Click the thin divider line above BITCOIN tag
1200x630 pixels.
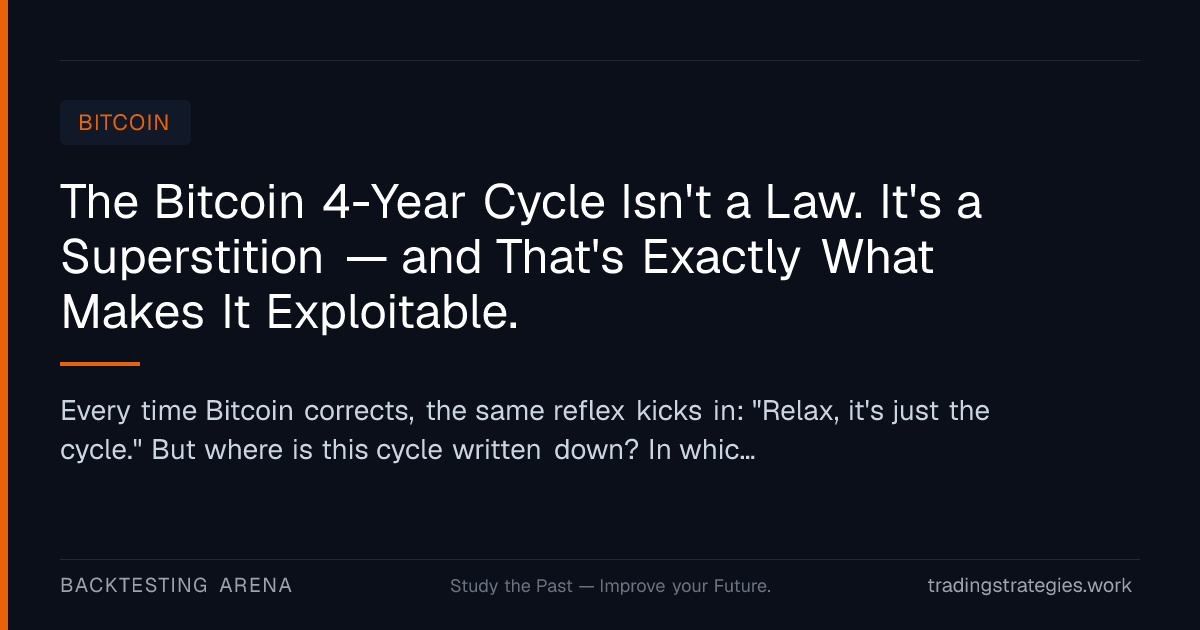(600, 60)
